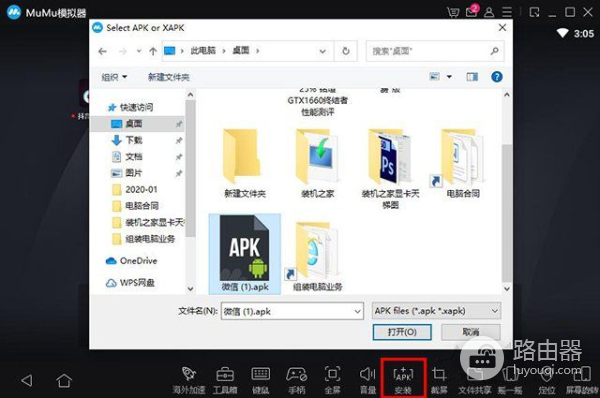600x398 pixels.
Task: Select 文档 in navigation pane
Action: pos(134,157)
